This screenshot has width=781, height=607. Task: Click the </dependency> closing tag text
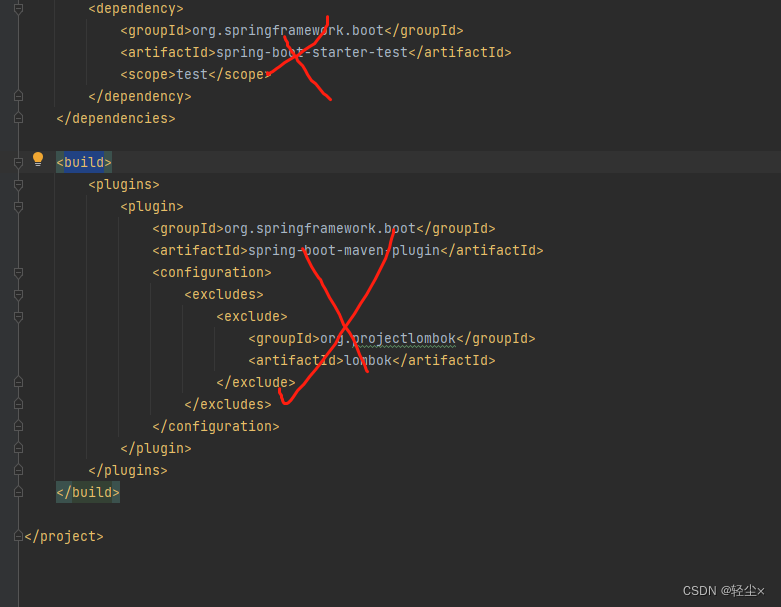139,97
